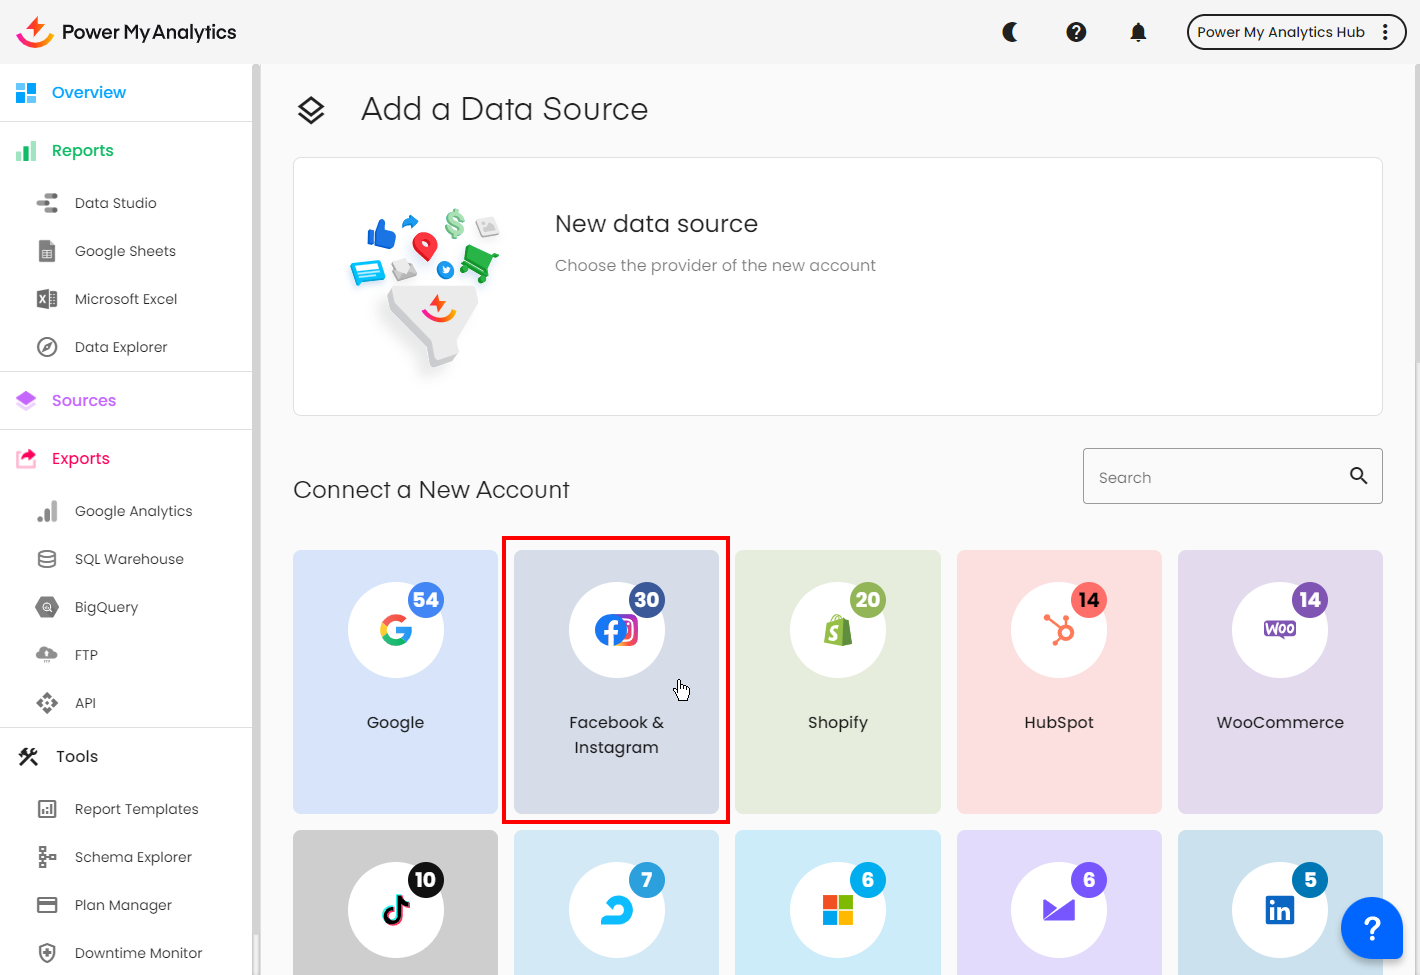Open the blue floating help chat button
The width and height of the screenshot is (1420, 975).
(1372, 928)
